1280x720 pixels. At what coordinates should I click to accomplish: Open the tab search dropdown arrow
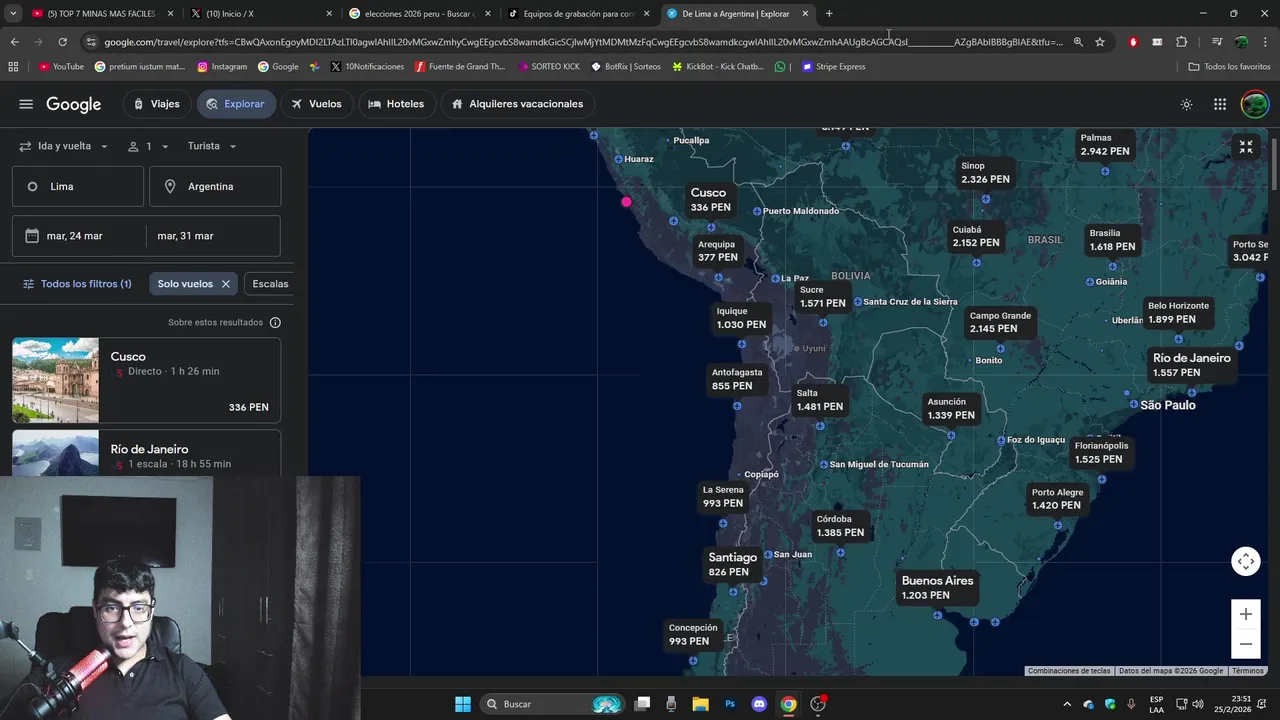tap(13, 14)
